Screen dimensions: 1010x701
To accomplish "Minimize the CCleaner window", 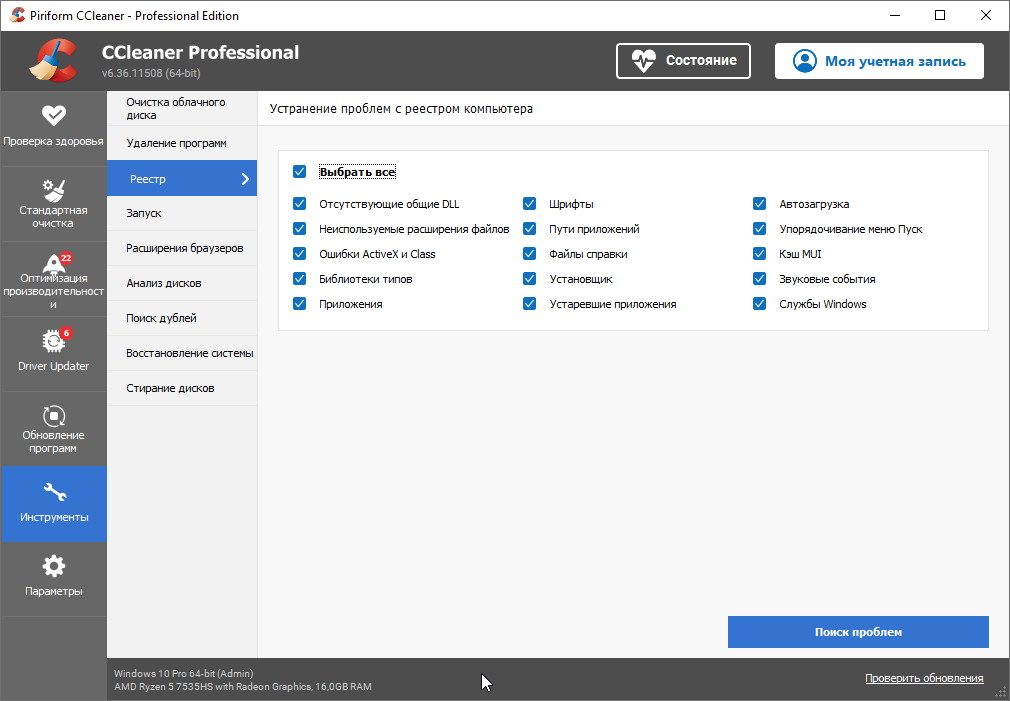I will (x=895, y=15).
